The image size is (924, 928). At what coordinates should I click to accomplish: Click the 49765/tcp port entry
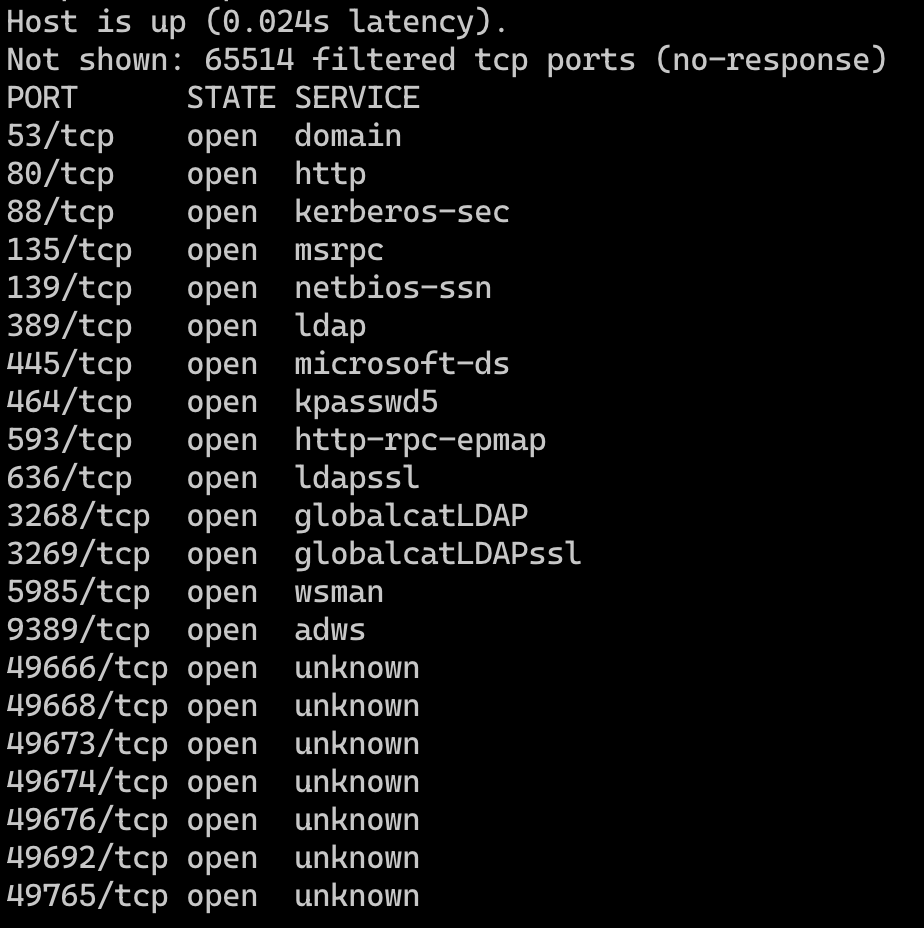click(87, 896)
